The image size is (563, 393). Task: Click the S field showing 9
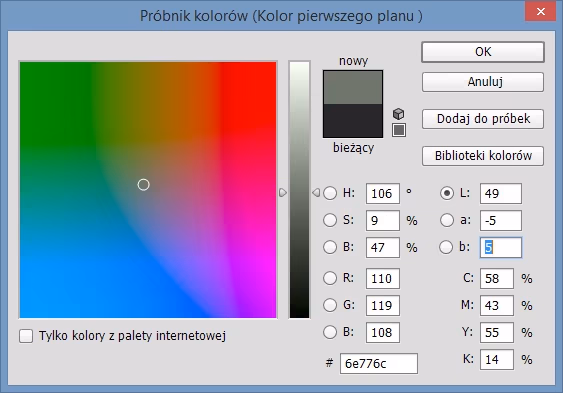[383, 220]
